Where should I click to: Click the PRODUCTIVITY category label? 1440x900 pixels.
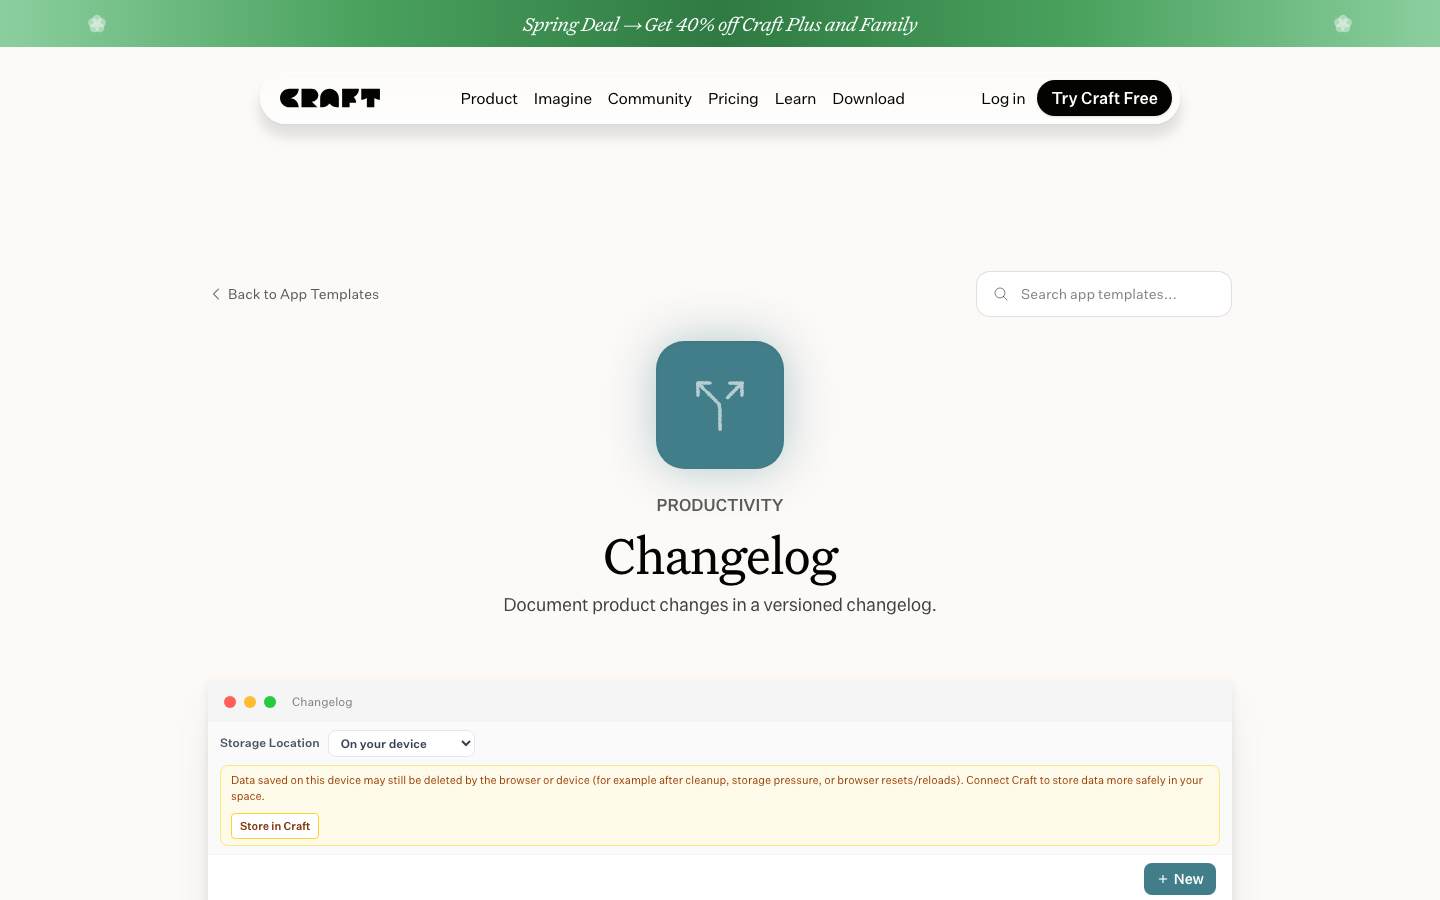click(x=720, y=505)
